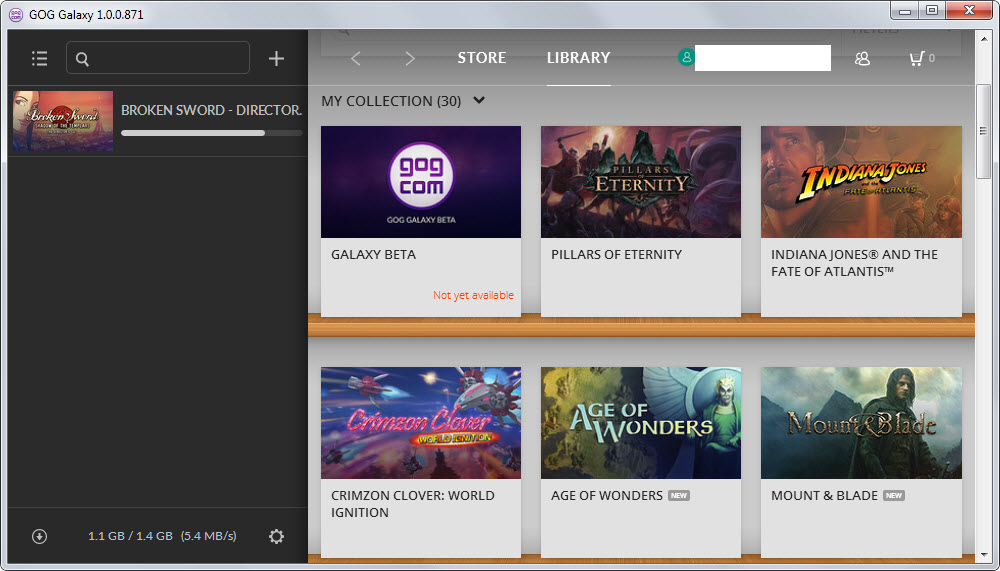Click the vertical scrollbar thumb
The height and width of the screenshot is (571, 1000).
pos(983,131)
